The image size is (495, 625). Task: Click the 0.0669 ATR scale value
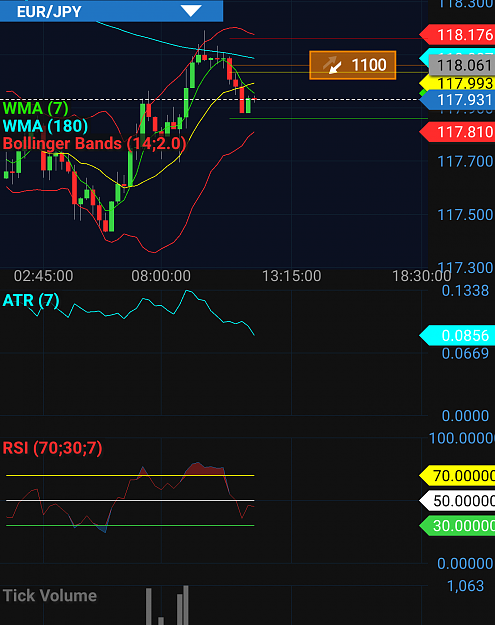pyautogui.click(x=465, y=353)
